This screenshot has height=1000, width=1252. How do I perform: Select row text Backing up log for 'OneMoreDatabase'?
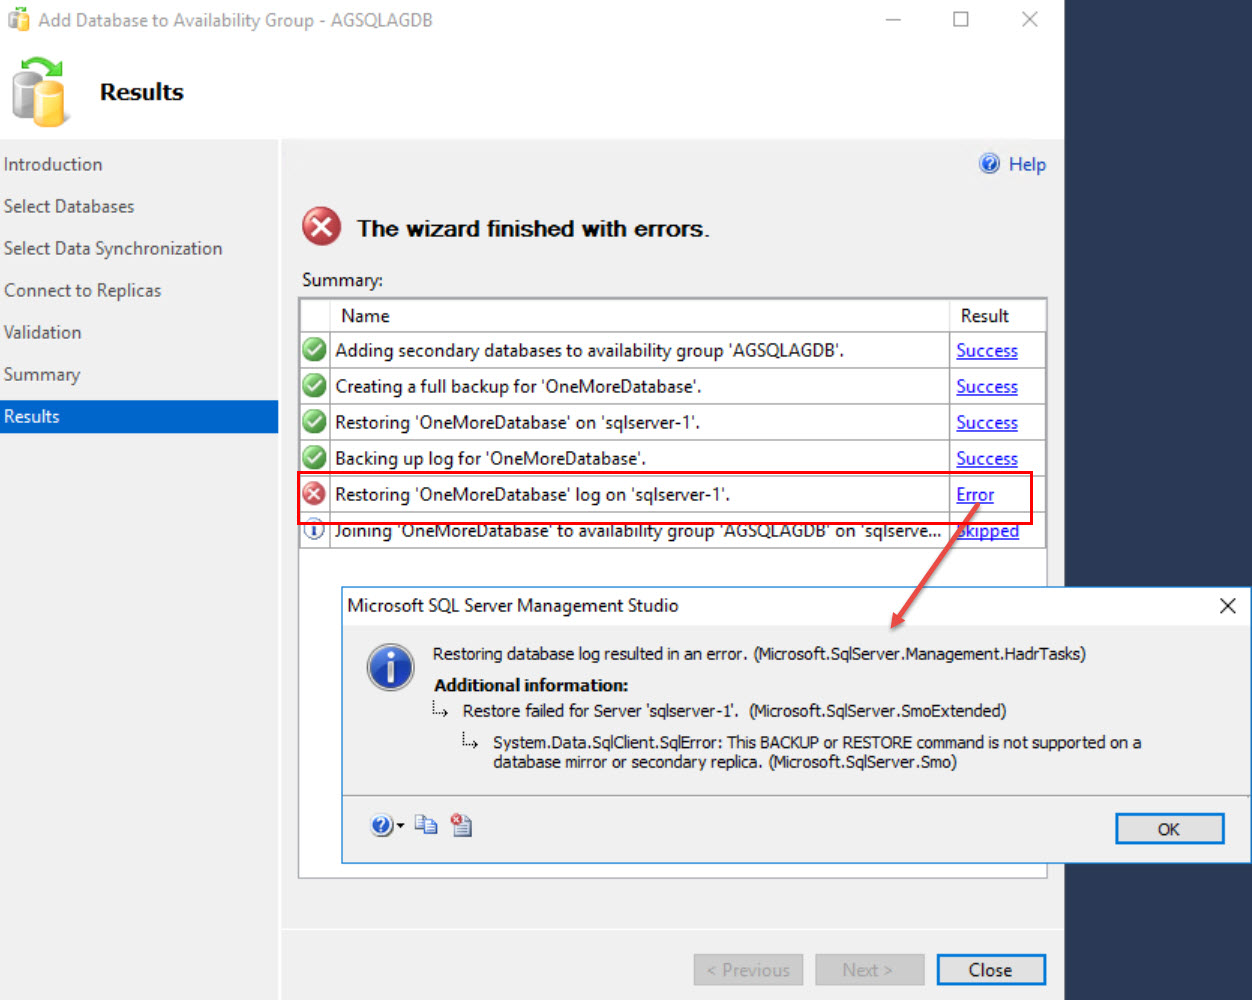point(490,459)
